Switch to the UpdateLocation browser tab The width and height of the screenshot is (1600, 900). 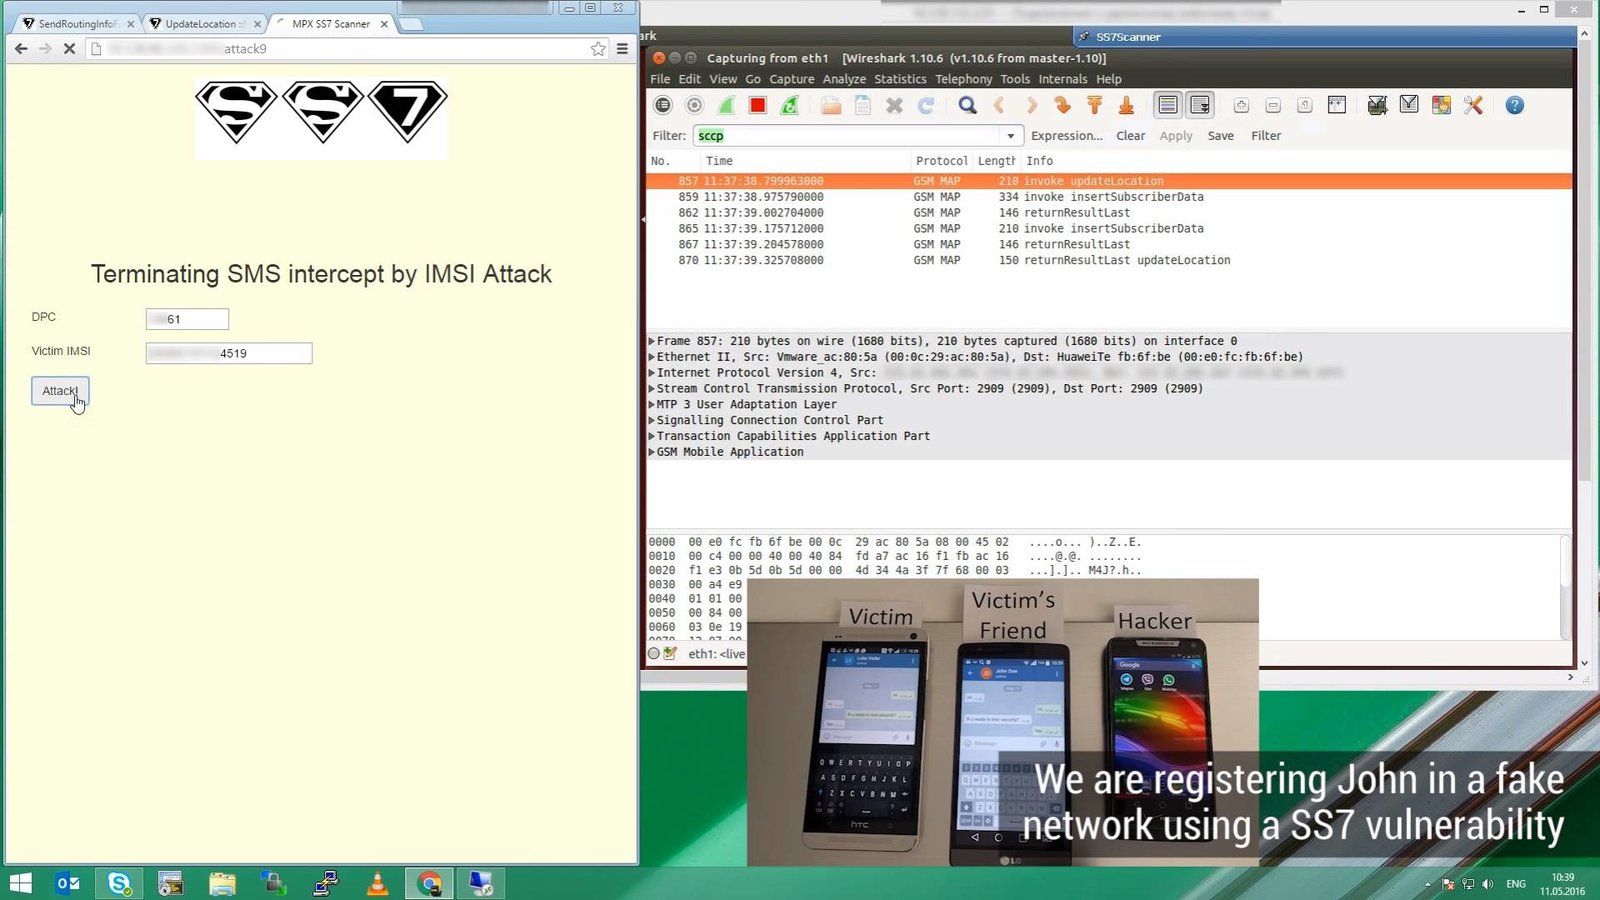click(x=200, y=24)
